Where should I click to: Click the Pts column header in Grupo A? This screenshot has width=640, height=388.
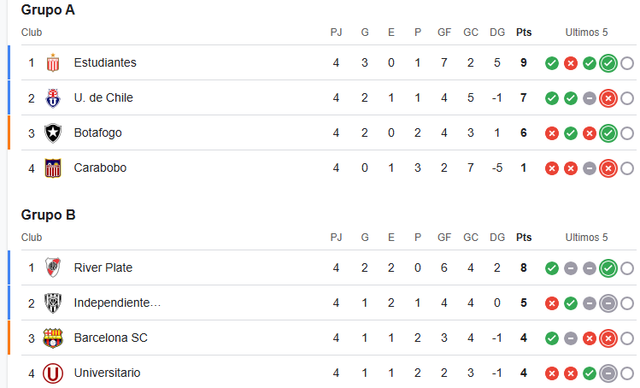[x=524, y=32]
